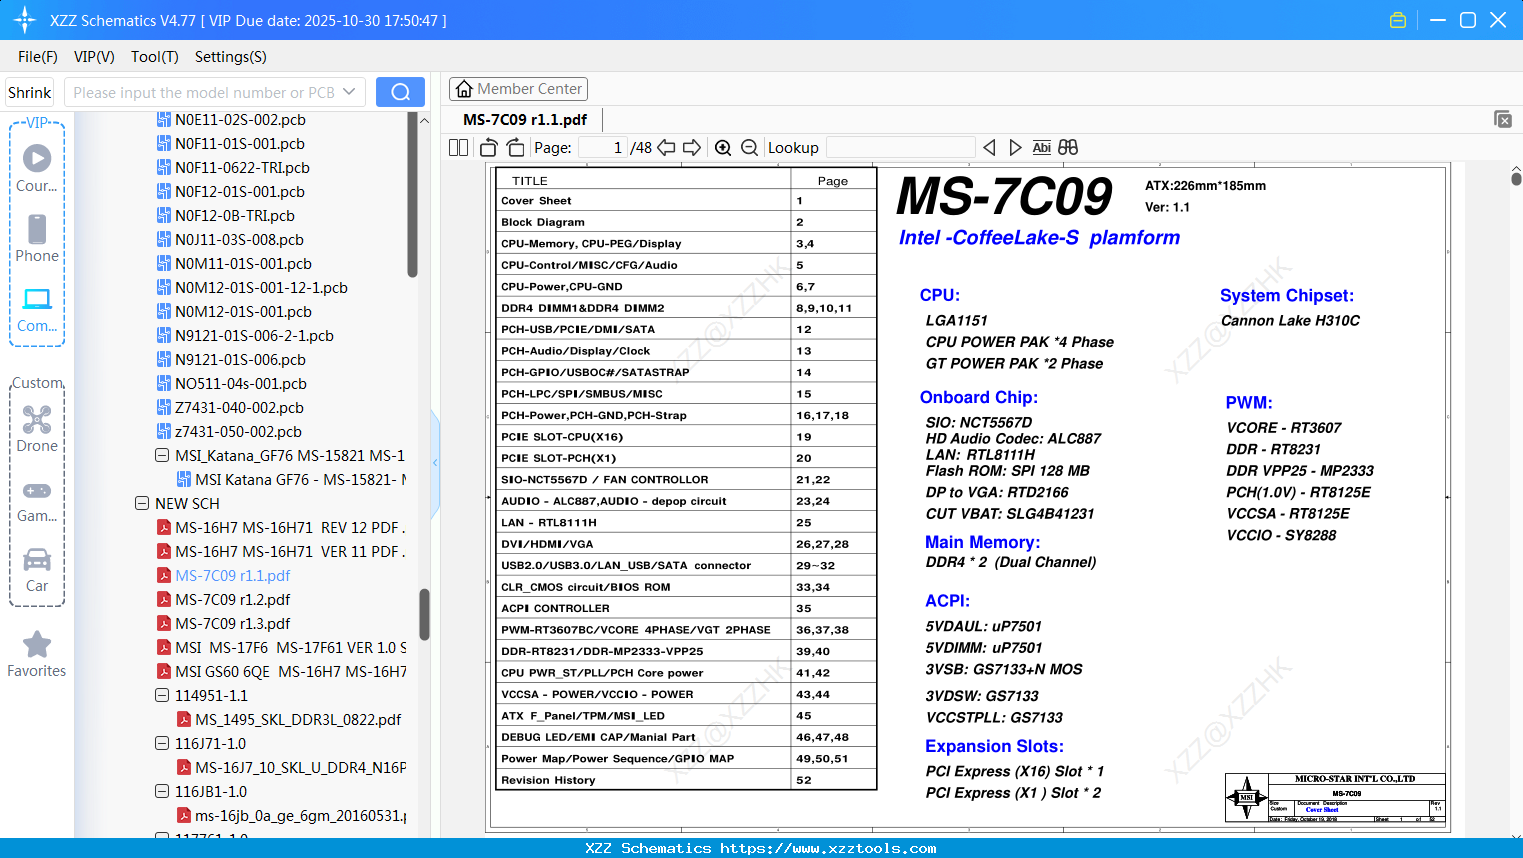Go to the previous PDF page

(666, 148)
